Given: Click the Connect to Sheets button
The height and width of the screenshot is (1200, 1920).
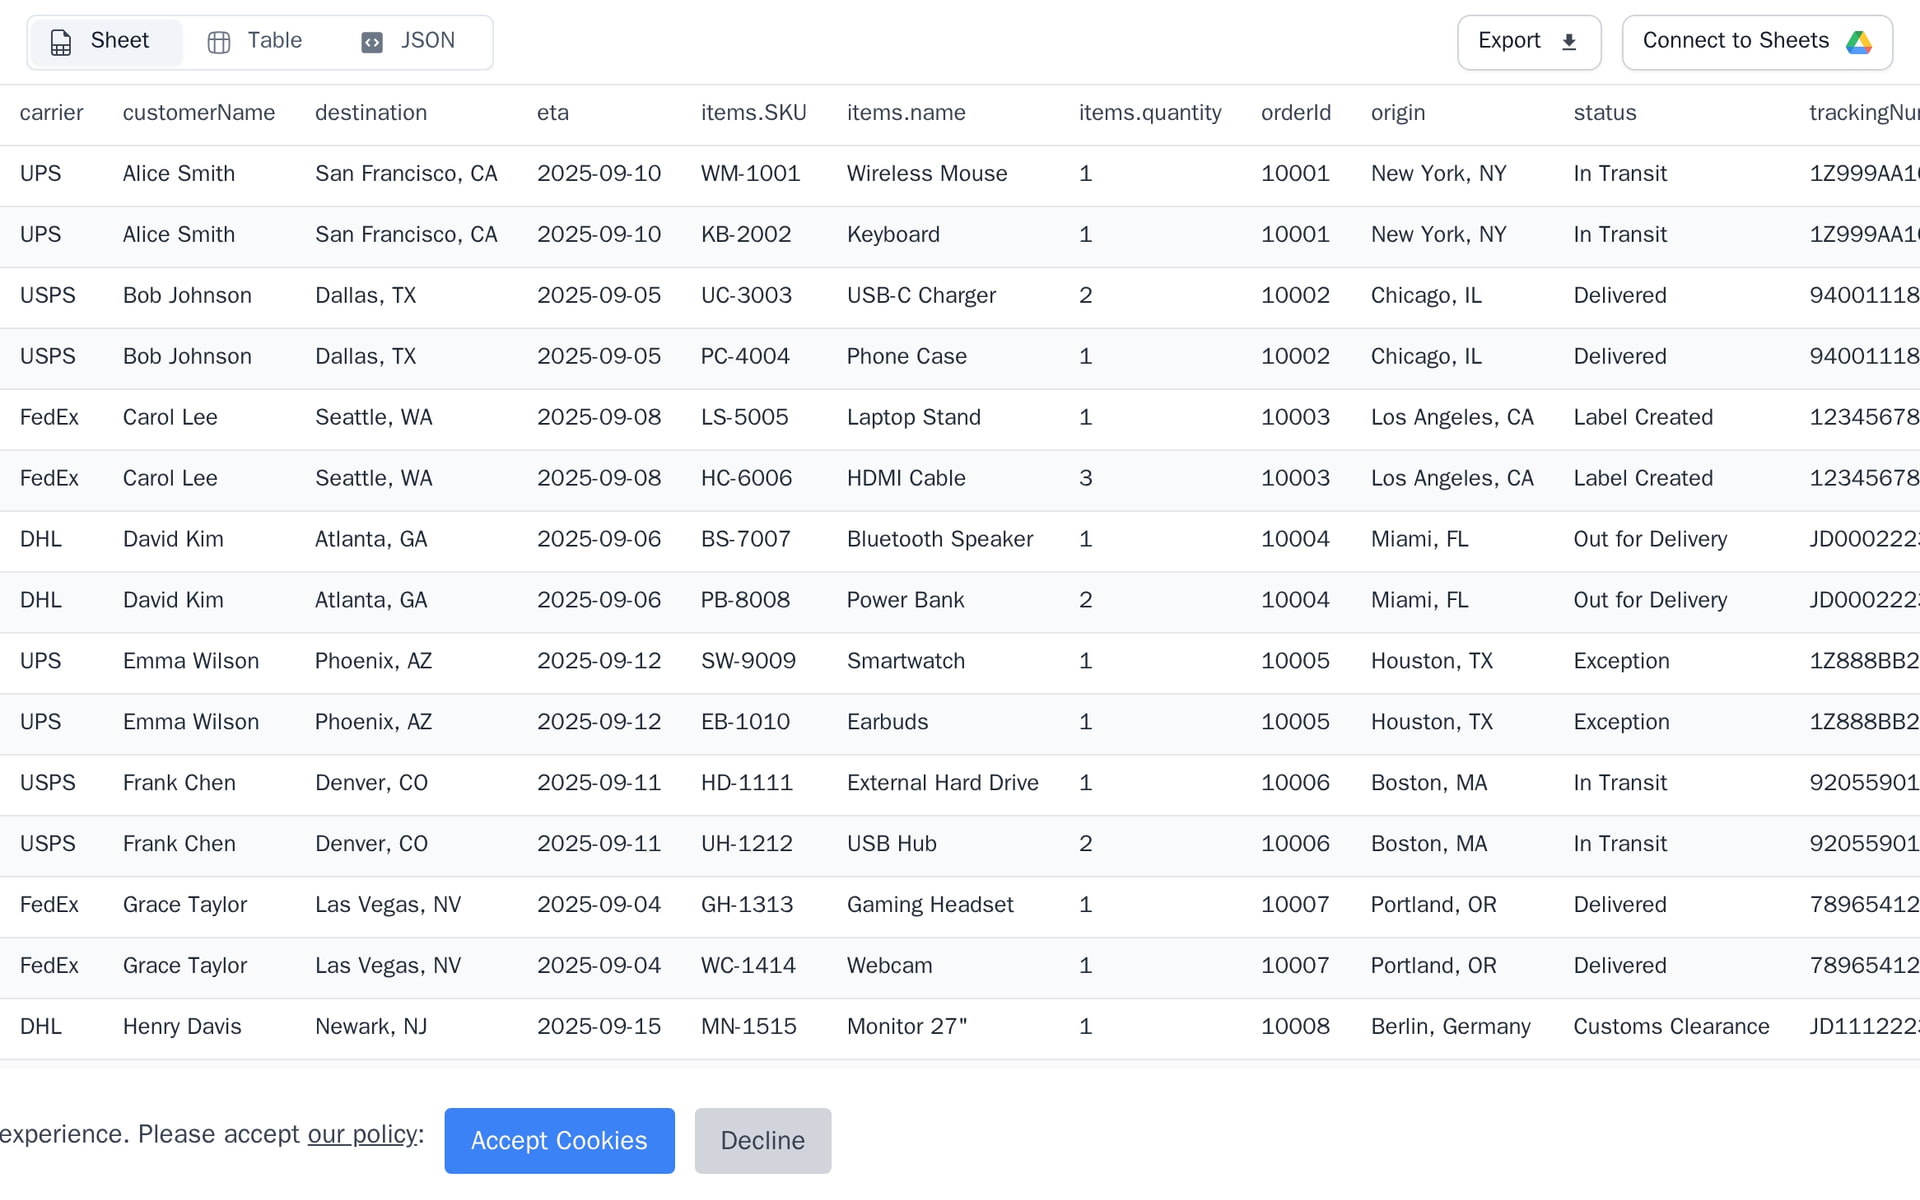Looking at the screenshot, I should point(1756,42).
